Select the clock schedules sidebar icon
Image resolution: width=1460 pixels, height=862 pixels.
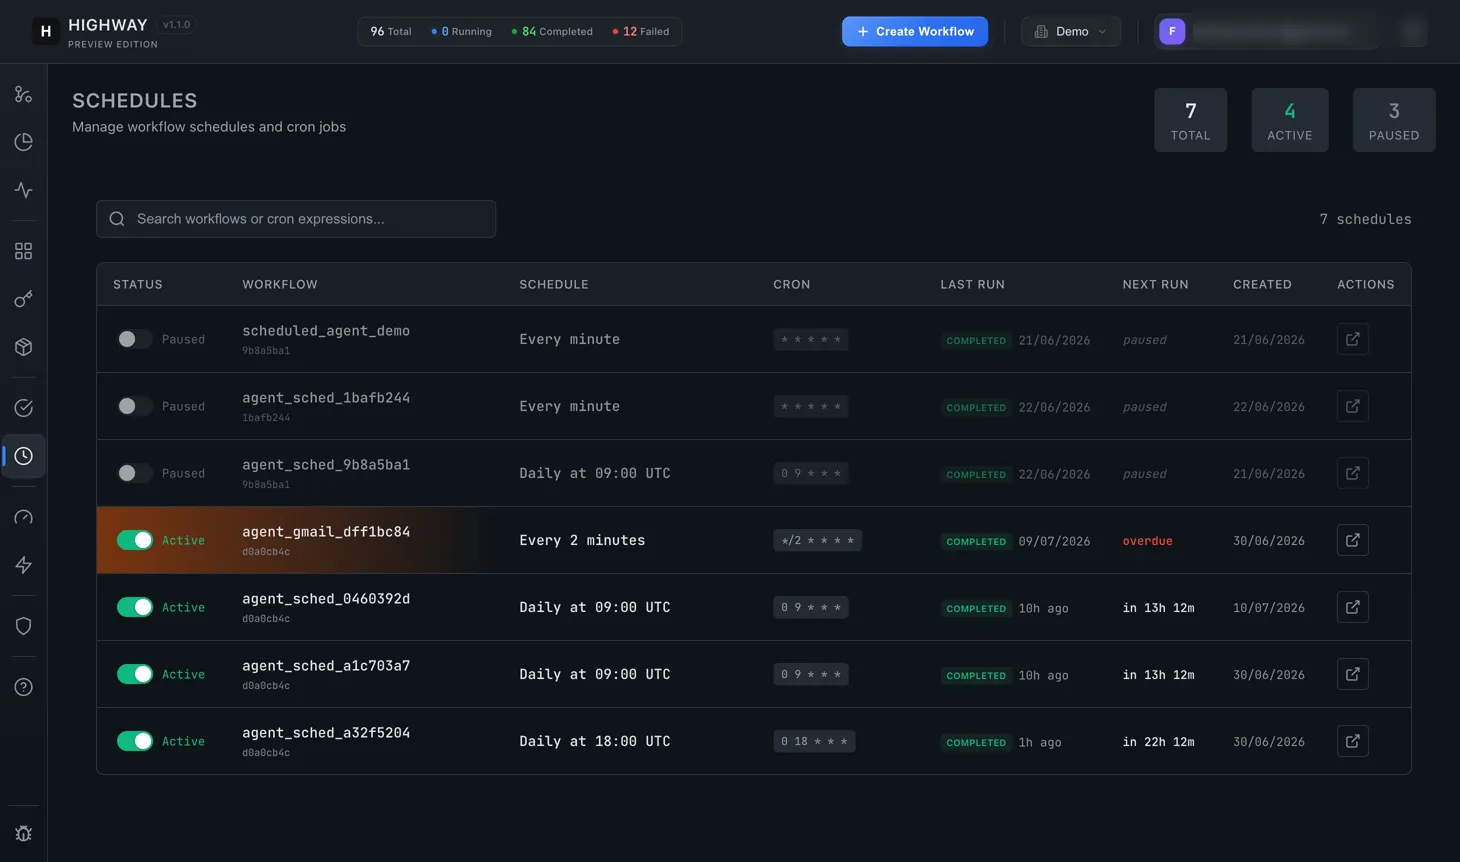(23, 456)
